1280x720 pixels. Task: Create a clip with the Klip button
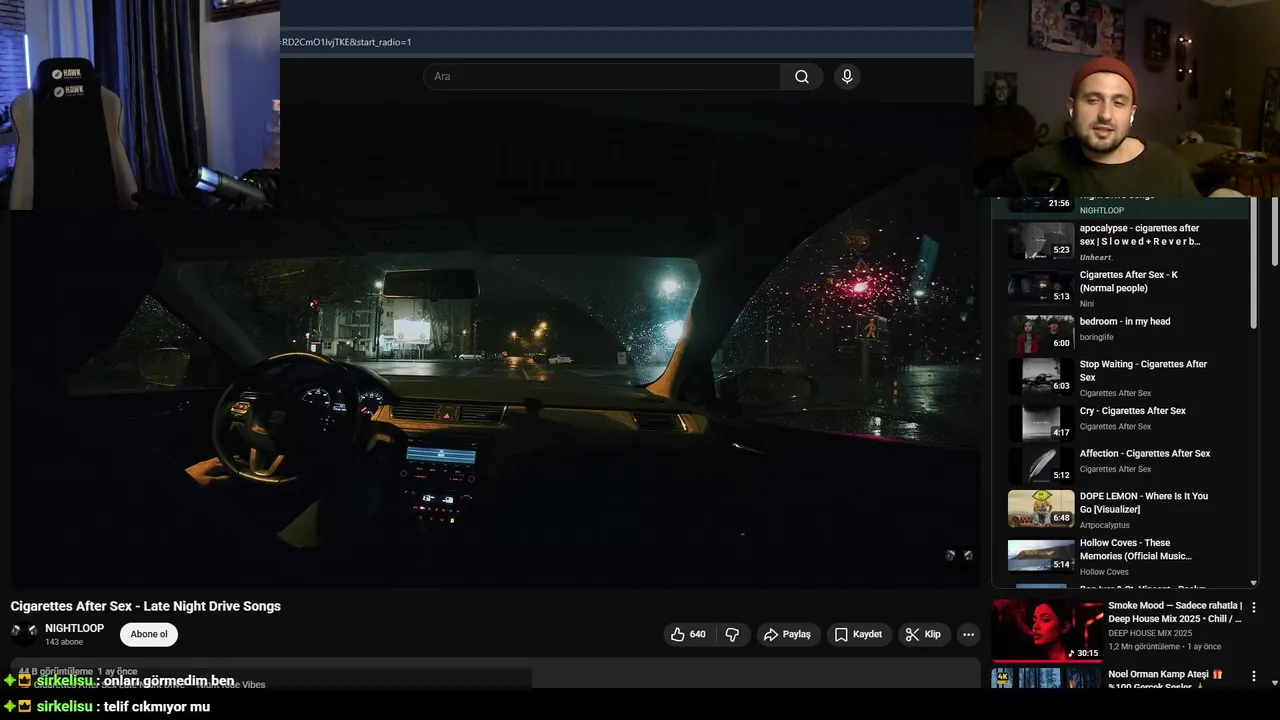(923, 634)
